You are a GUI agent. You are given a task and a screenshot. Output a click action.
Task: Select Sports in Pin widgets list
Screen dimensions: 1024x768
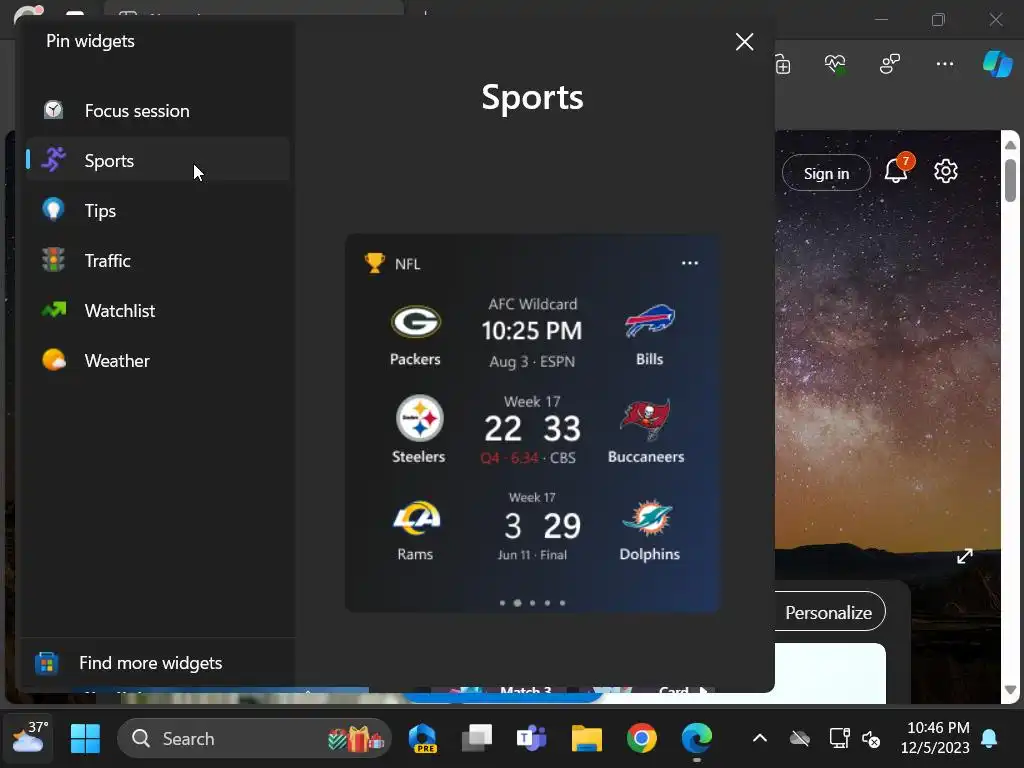(x=157, y=161)
